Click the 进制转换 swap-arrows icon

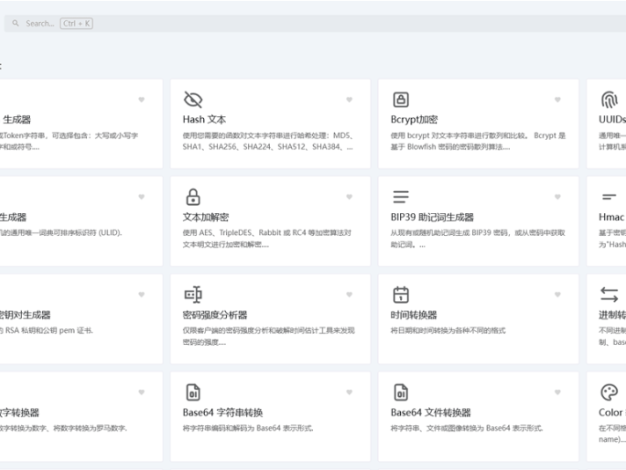click(x=609, y=295)
